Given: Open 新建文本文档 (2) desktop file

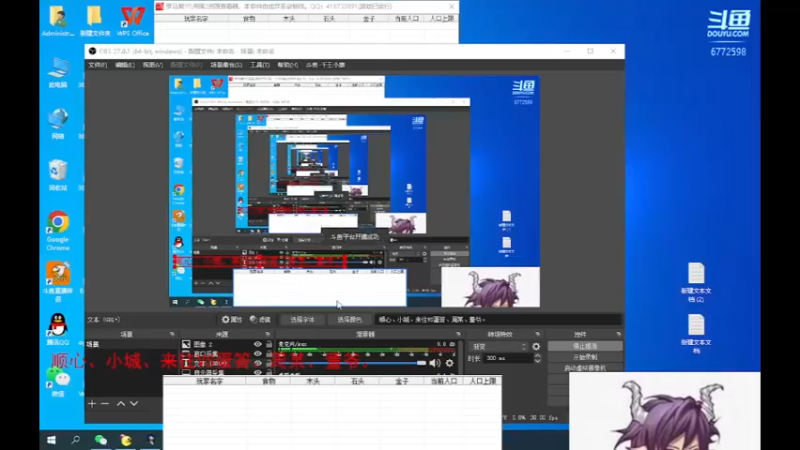Looking at the screenshot, I should [696, 282].
